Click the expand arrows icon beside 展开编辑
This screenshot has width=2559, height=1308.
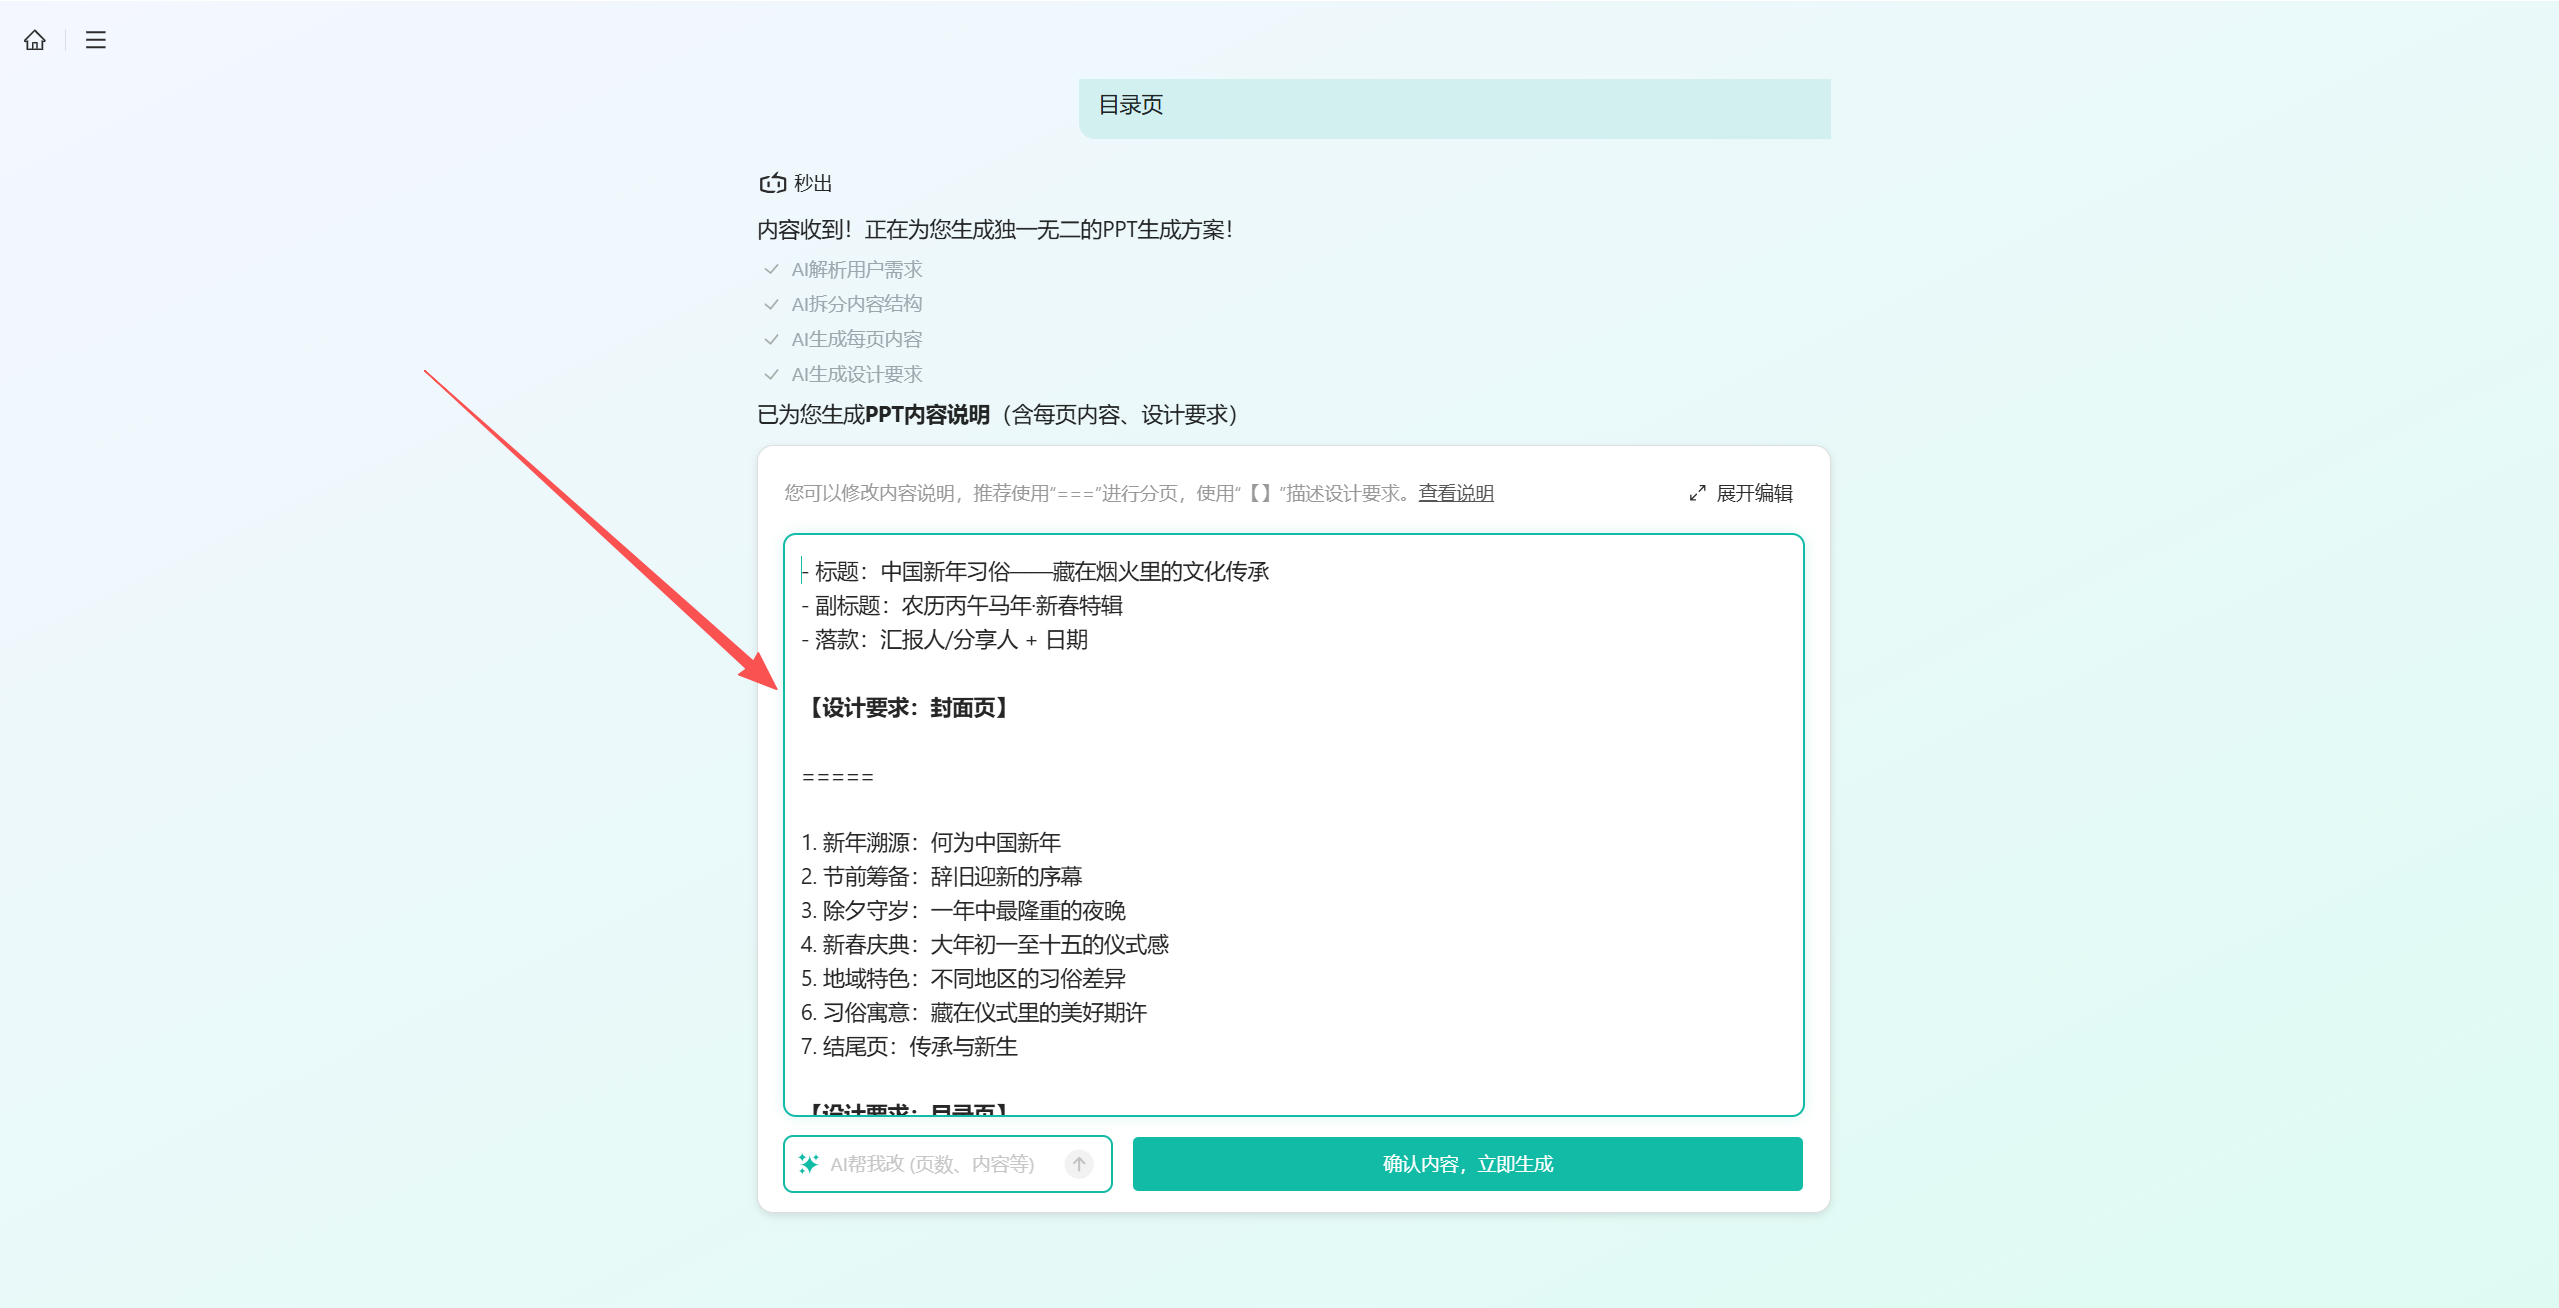click(1697, 493)
